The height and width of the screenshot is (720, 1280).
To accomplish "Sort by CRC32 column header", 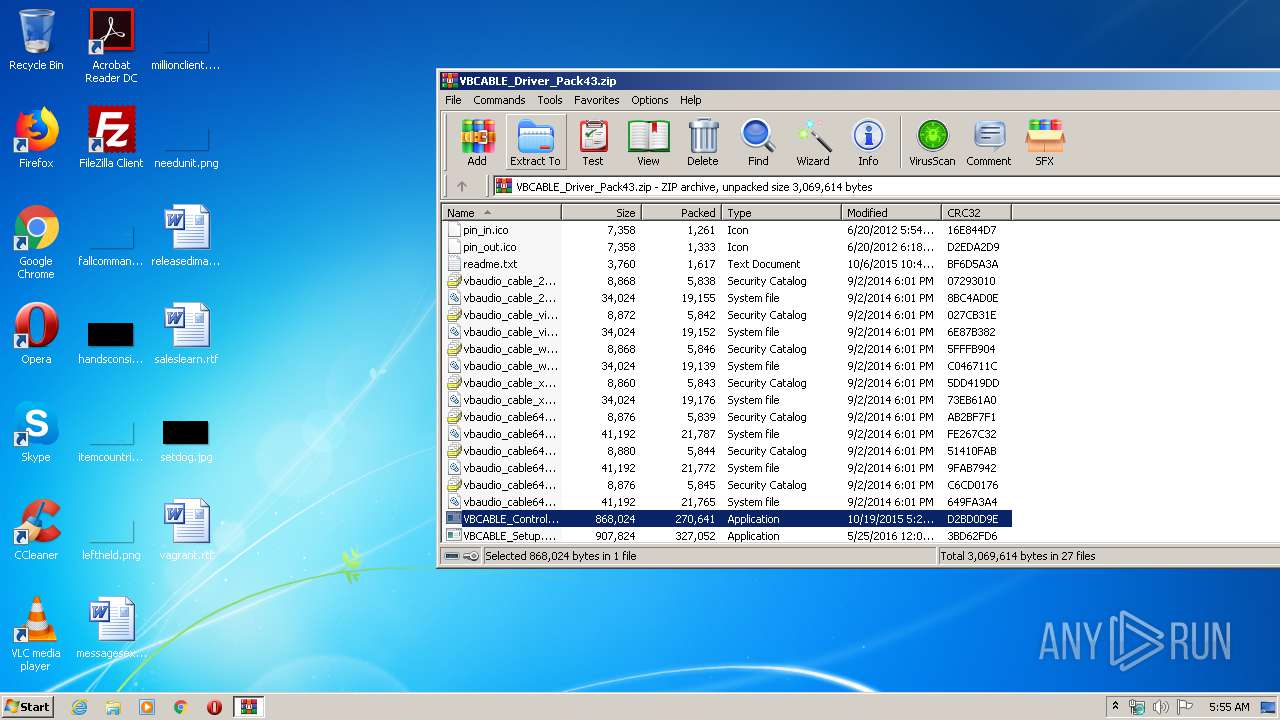I will [976, 212].
